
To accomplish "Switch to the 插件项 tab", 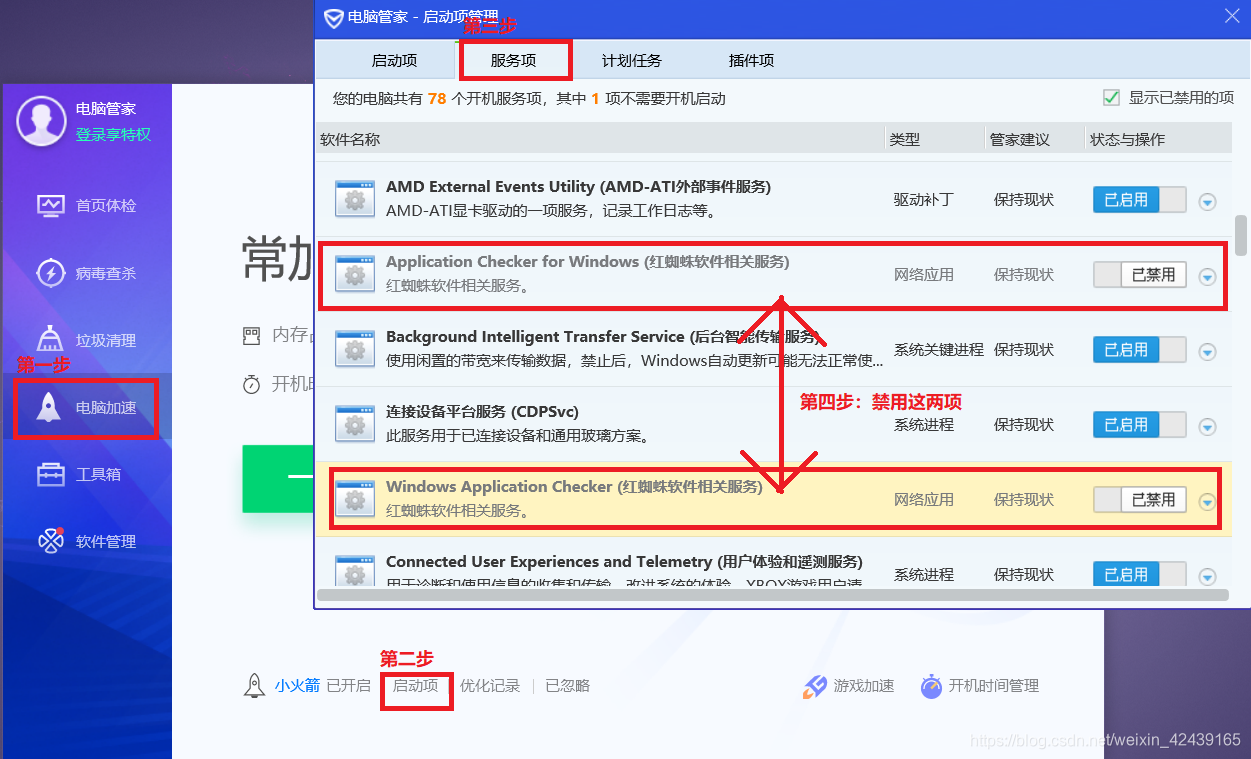I will 751,60.
